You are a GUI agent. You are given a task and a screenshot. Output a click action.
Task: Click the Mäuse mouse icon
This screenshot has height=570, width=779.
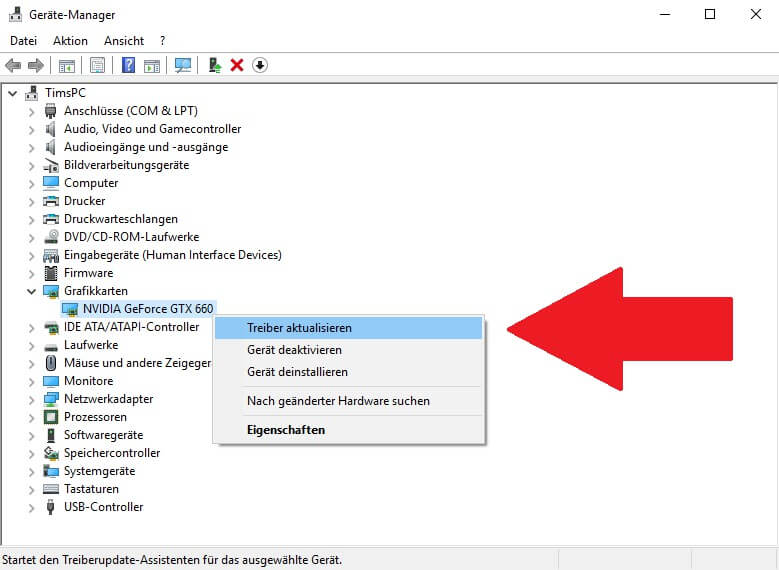pyautogui.click(x=51, y=363)
